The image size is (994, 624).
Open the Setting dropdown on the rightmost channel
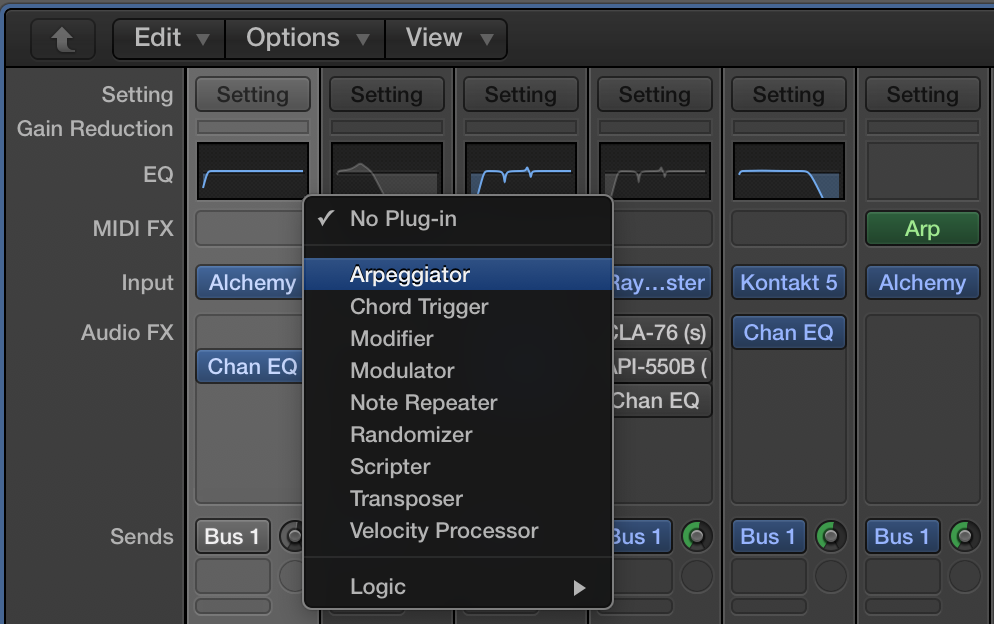tap(922, 94)
